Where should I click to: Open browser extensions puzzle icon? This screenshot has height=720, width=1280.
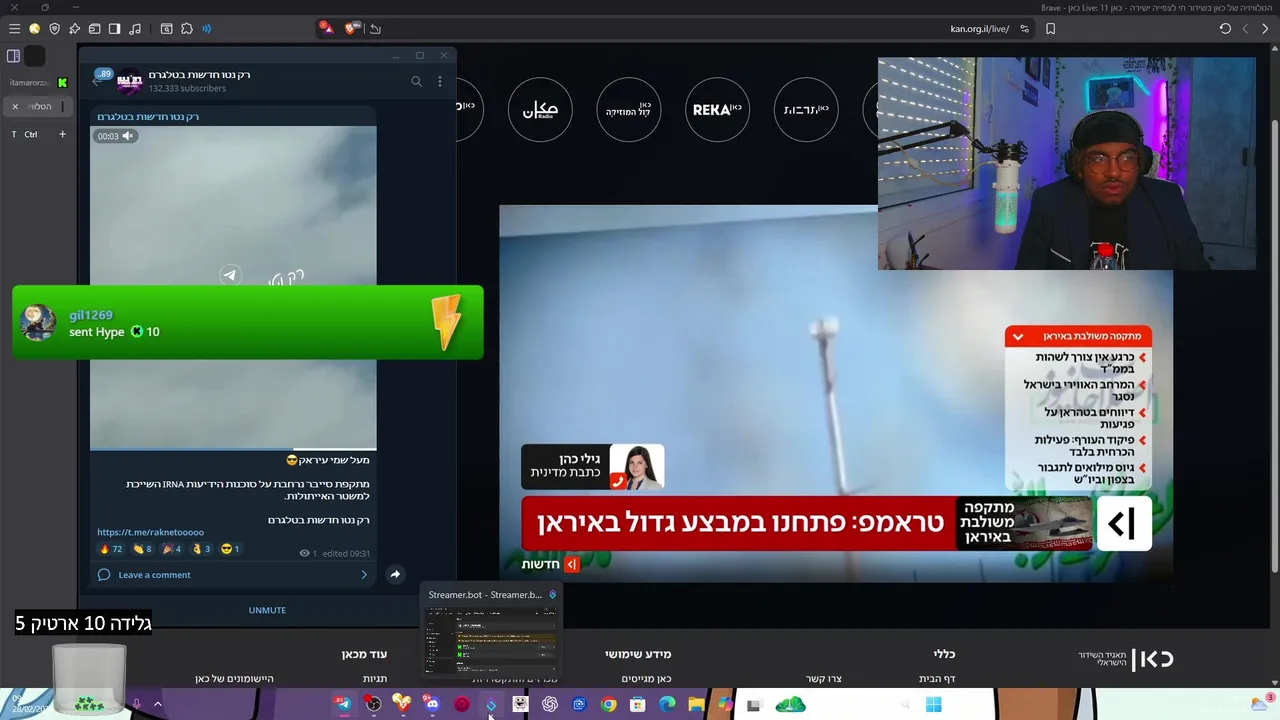tap(187, 29)
